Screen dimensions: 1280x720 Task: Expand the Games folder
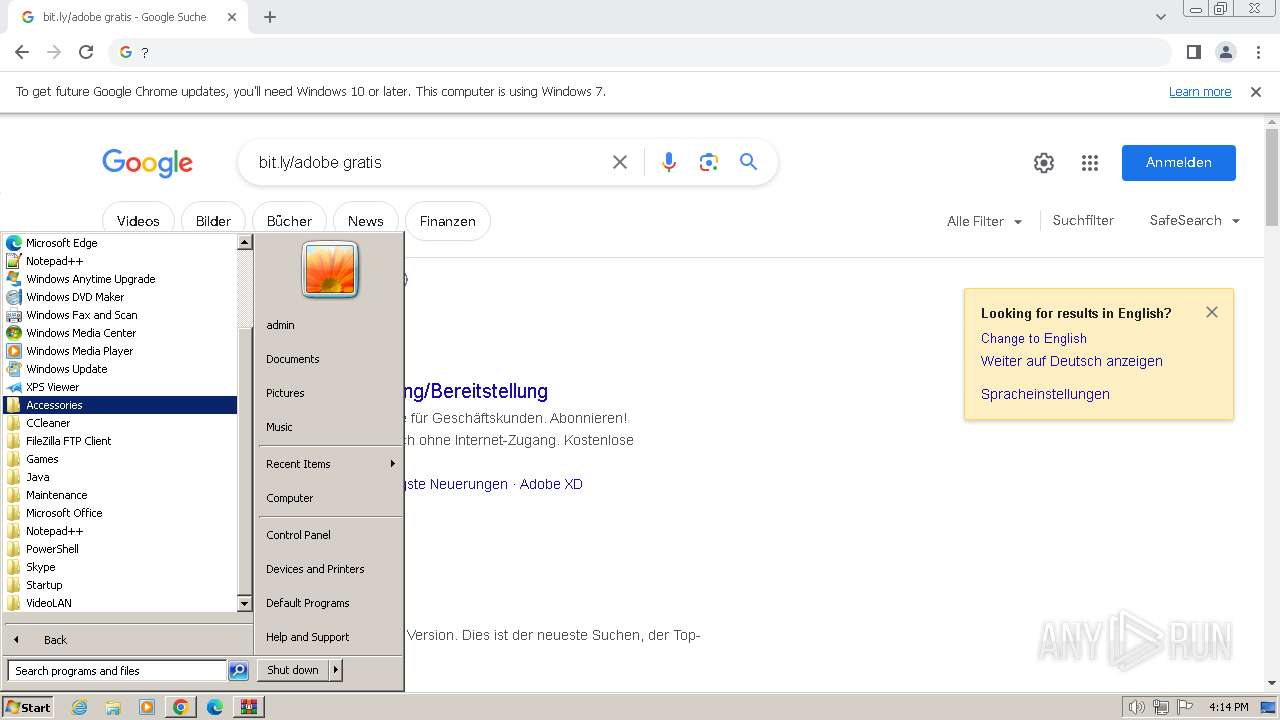(x=120, y=459)
